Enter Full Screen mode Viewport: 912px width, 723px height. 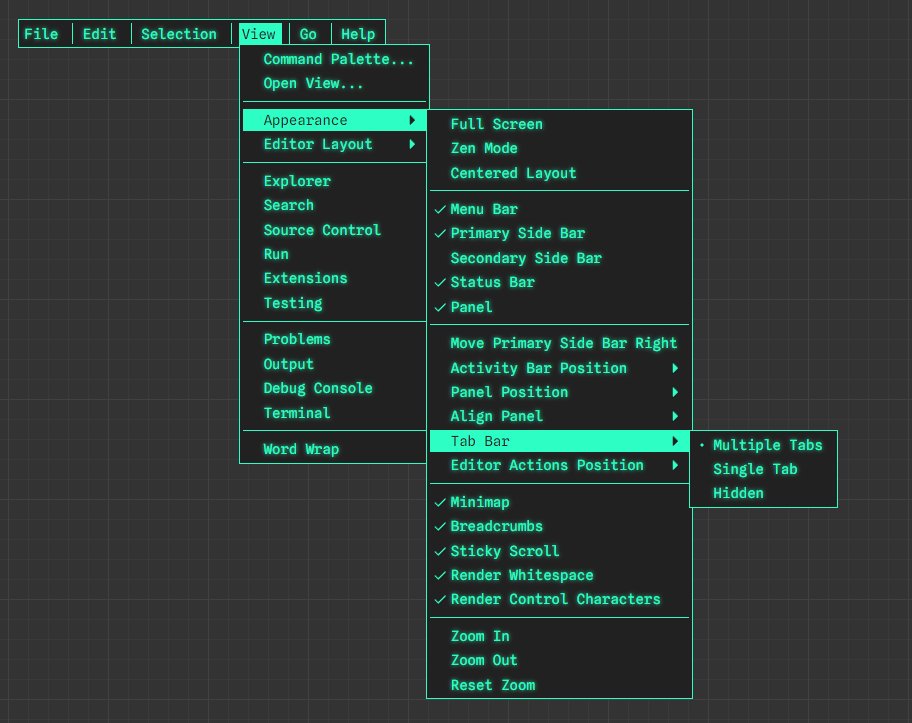560,124
